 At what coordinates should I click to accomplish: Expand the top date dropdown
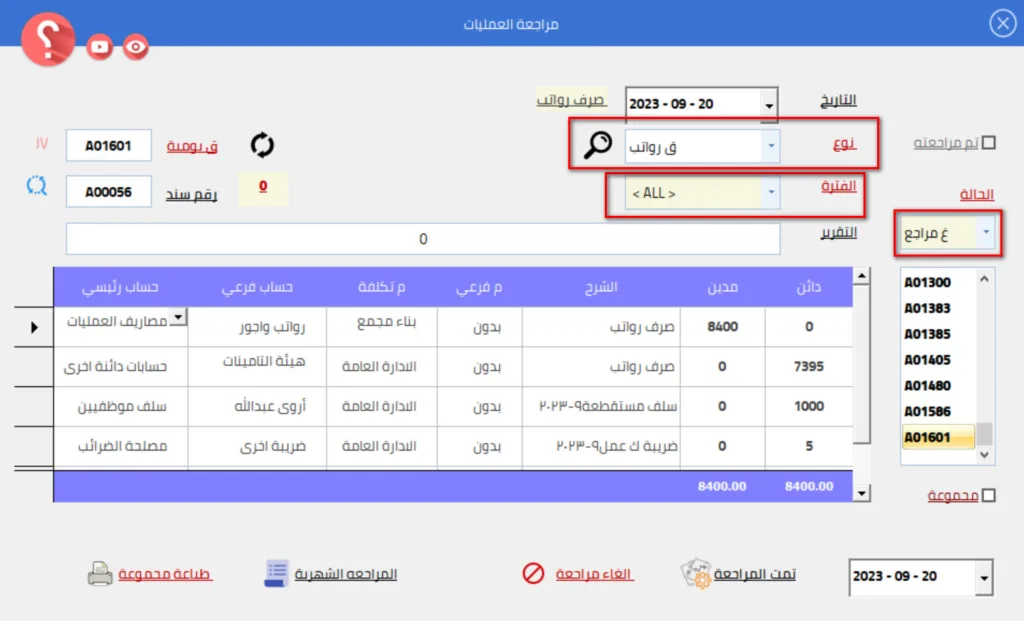767,105
